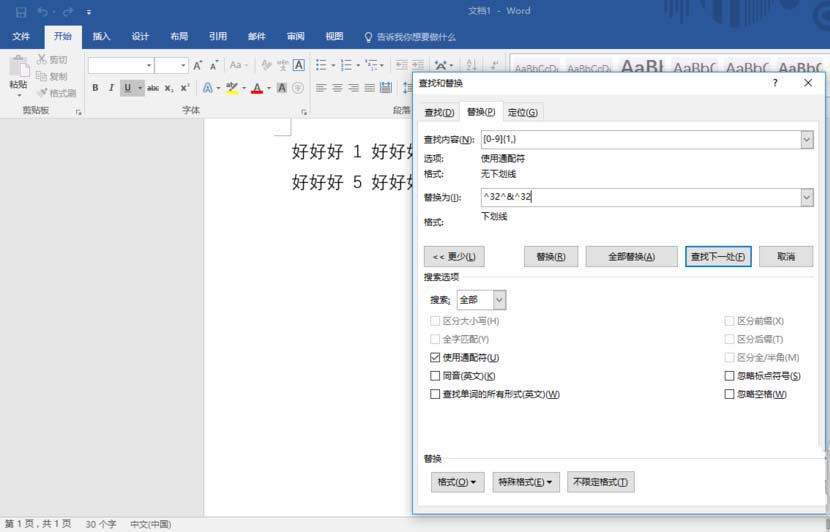Open the 查找内容 history dropdown arrow

coord(807,140)
